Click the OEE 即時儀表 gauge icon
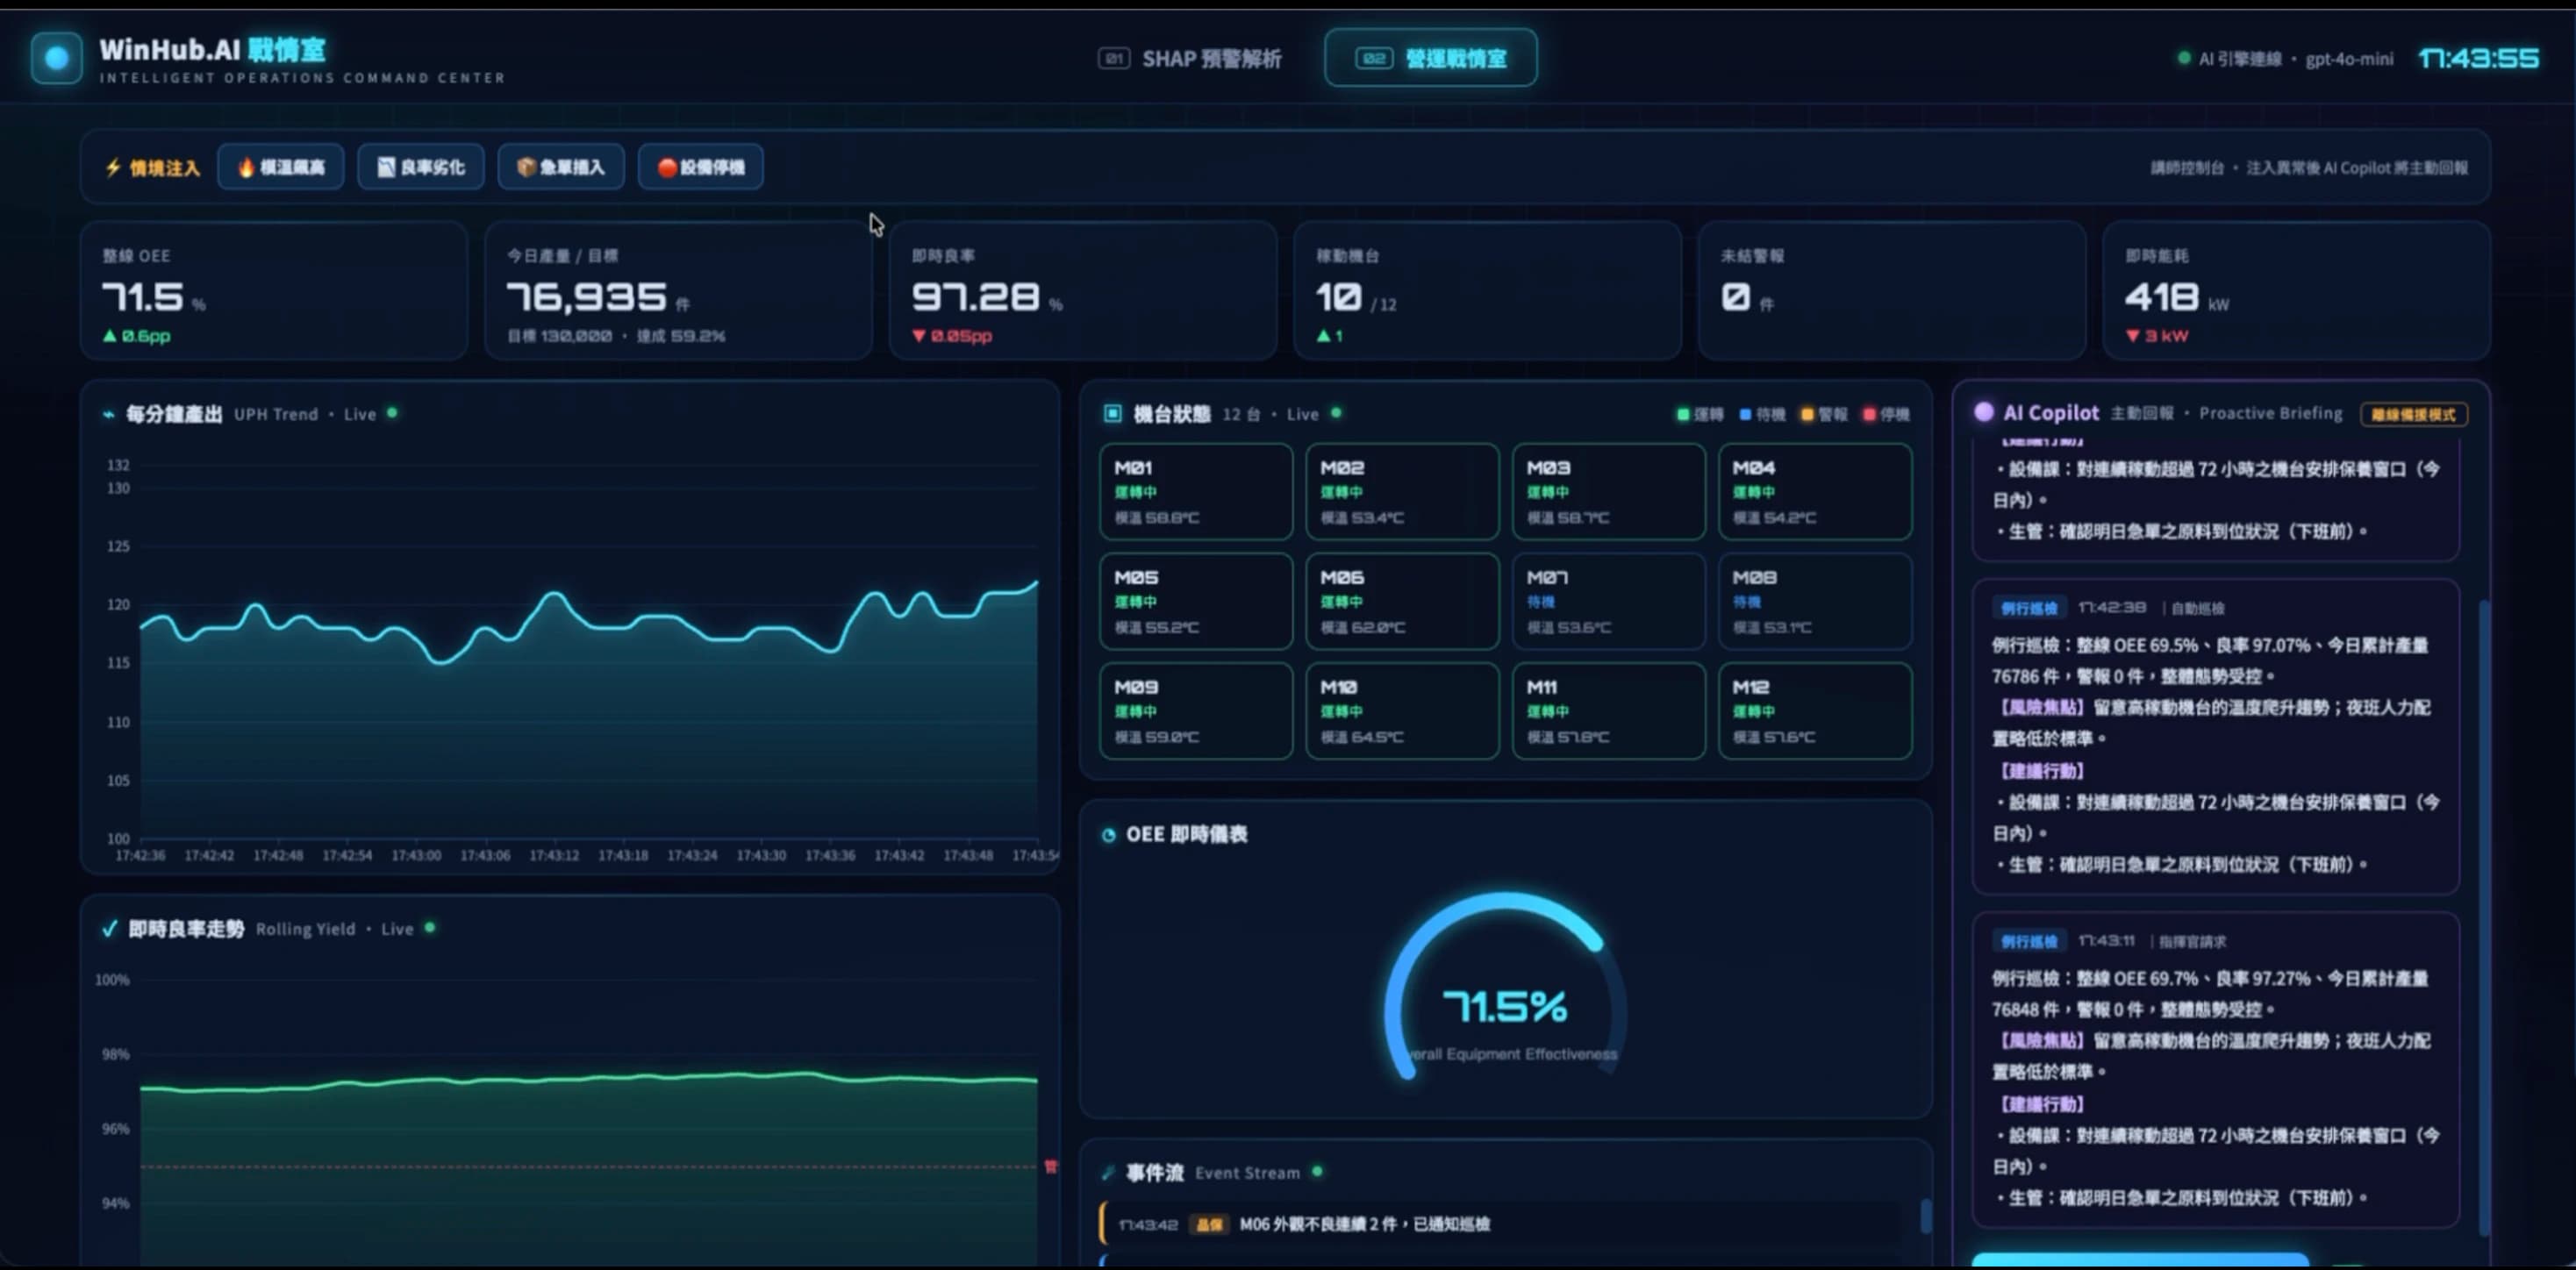Image resolution: width=2576 pixels, height=1270 pixels. (1108, 835)
